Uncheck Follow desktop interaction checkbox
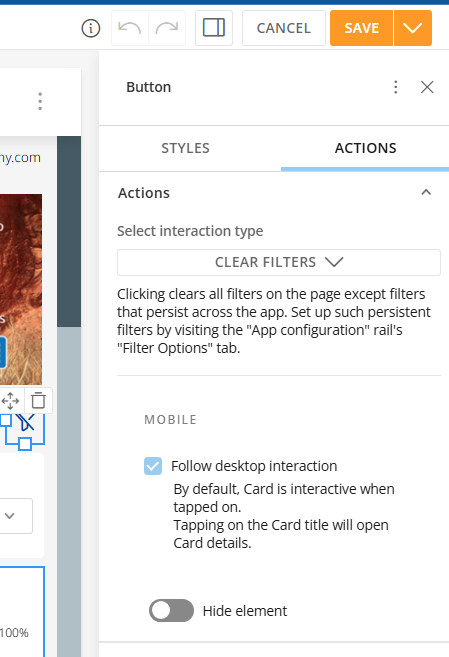 click(x=153, y=466)
